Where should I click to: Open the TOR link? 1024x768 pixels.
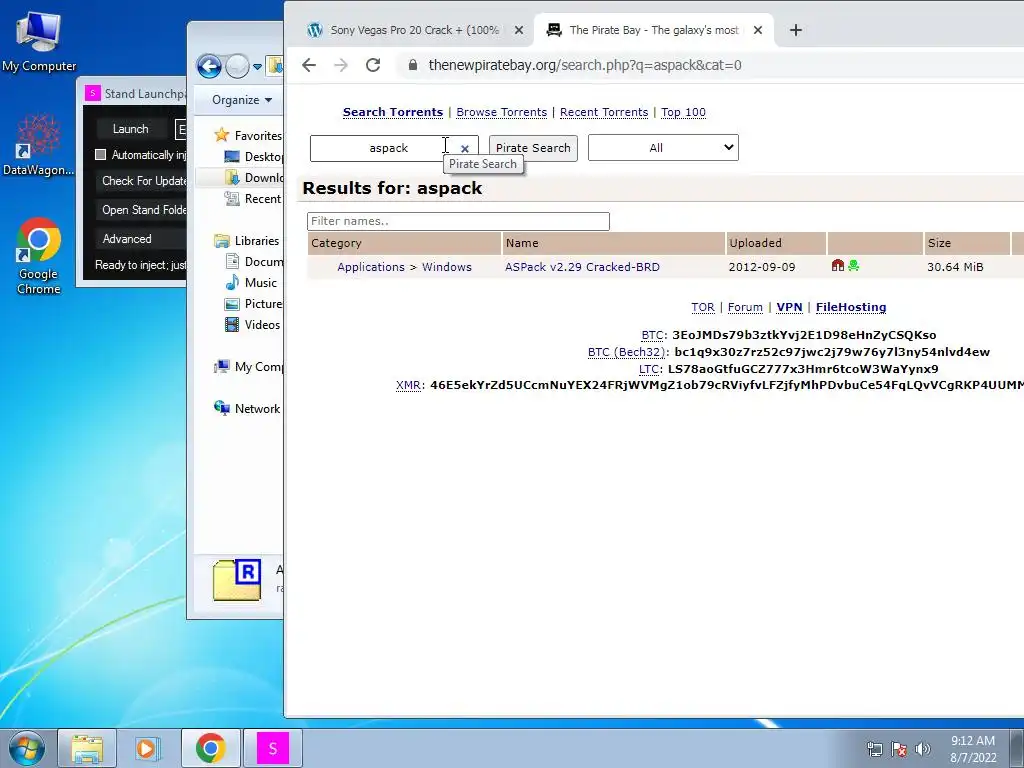(703, 307)
